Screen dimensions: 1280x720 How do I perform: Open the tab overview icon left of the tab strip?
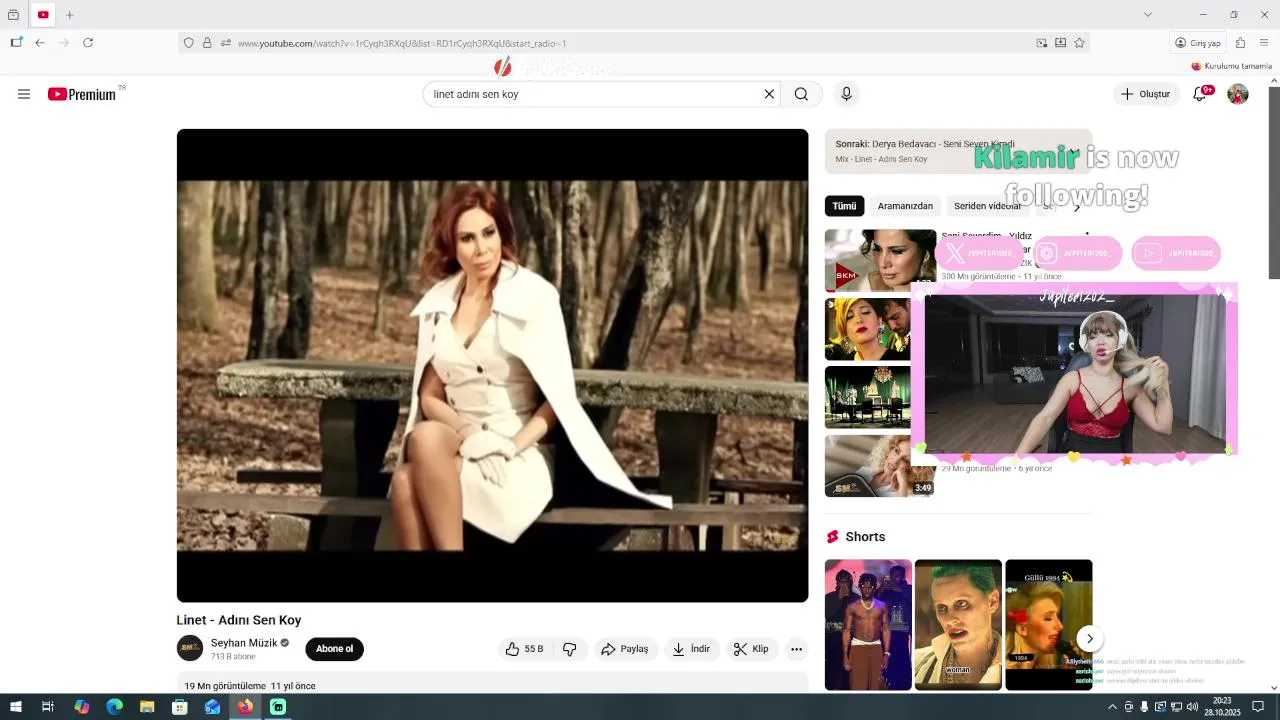[13, 15]
